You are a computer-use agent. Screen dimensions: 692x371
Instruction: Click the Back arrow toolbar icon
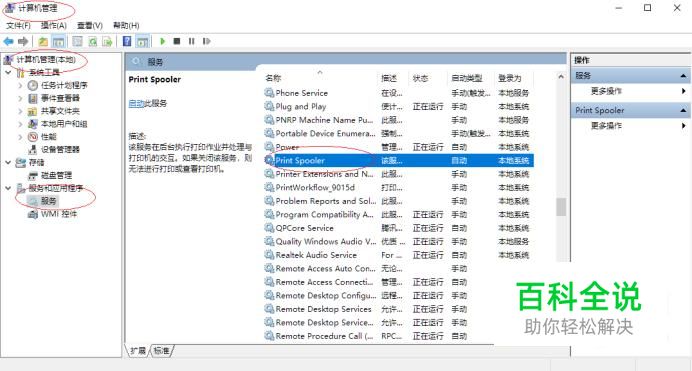(8, 41)
